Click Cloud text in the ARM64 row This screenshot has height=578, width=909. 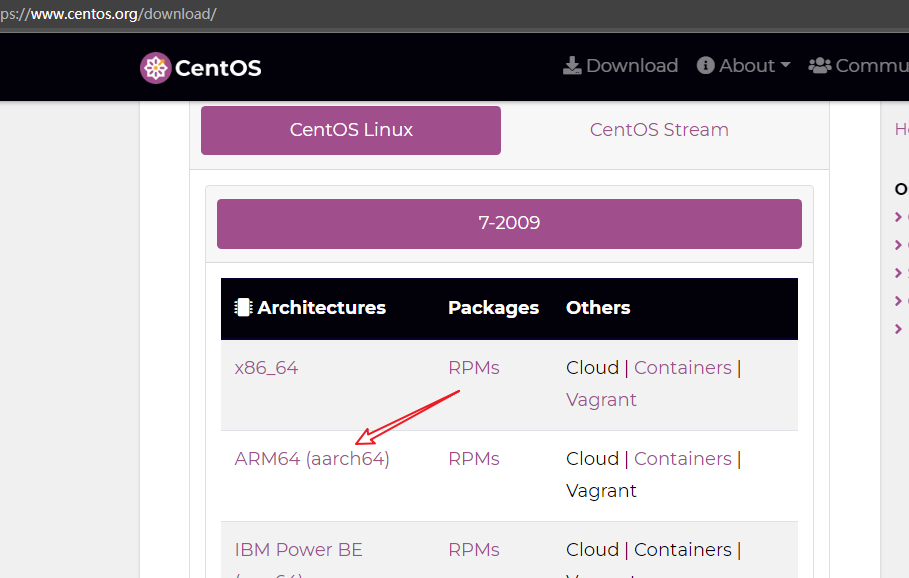(592, 459)
